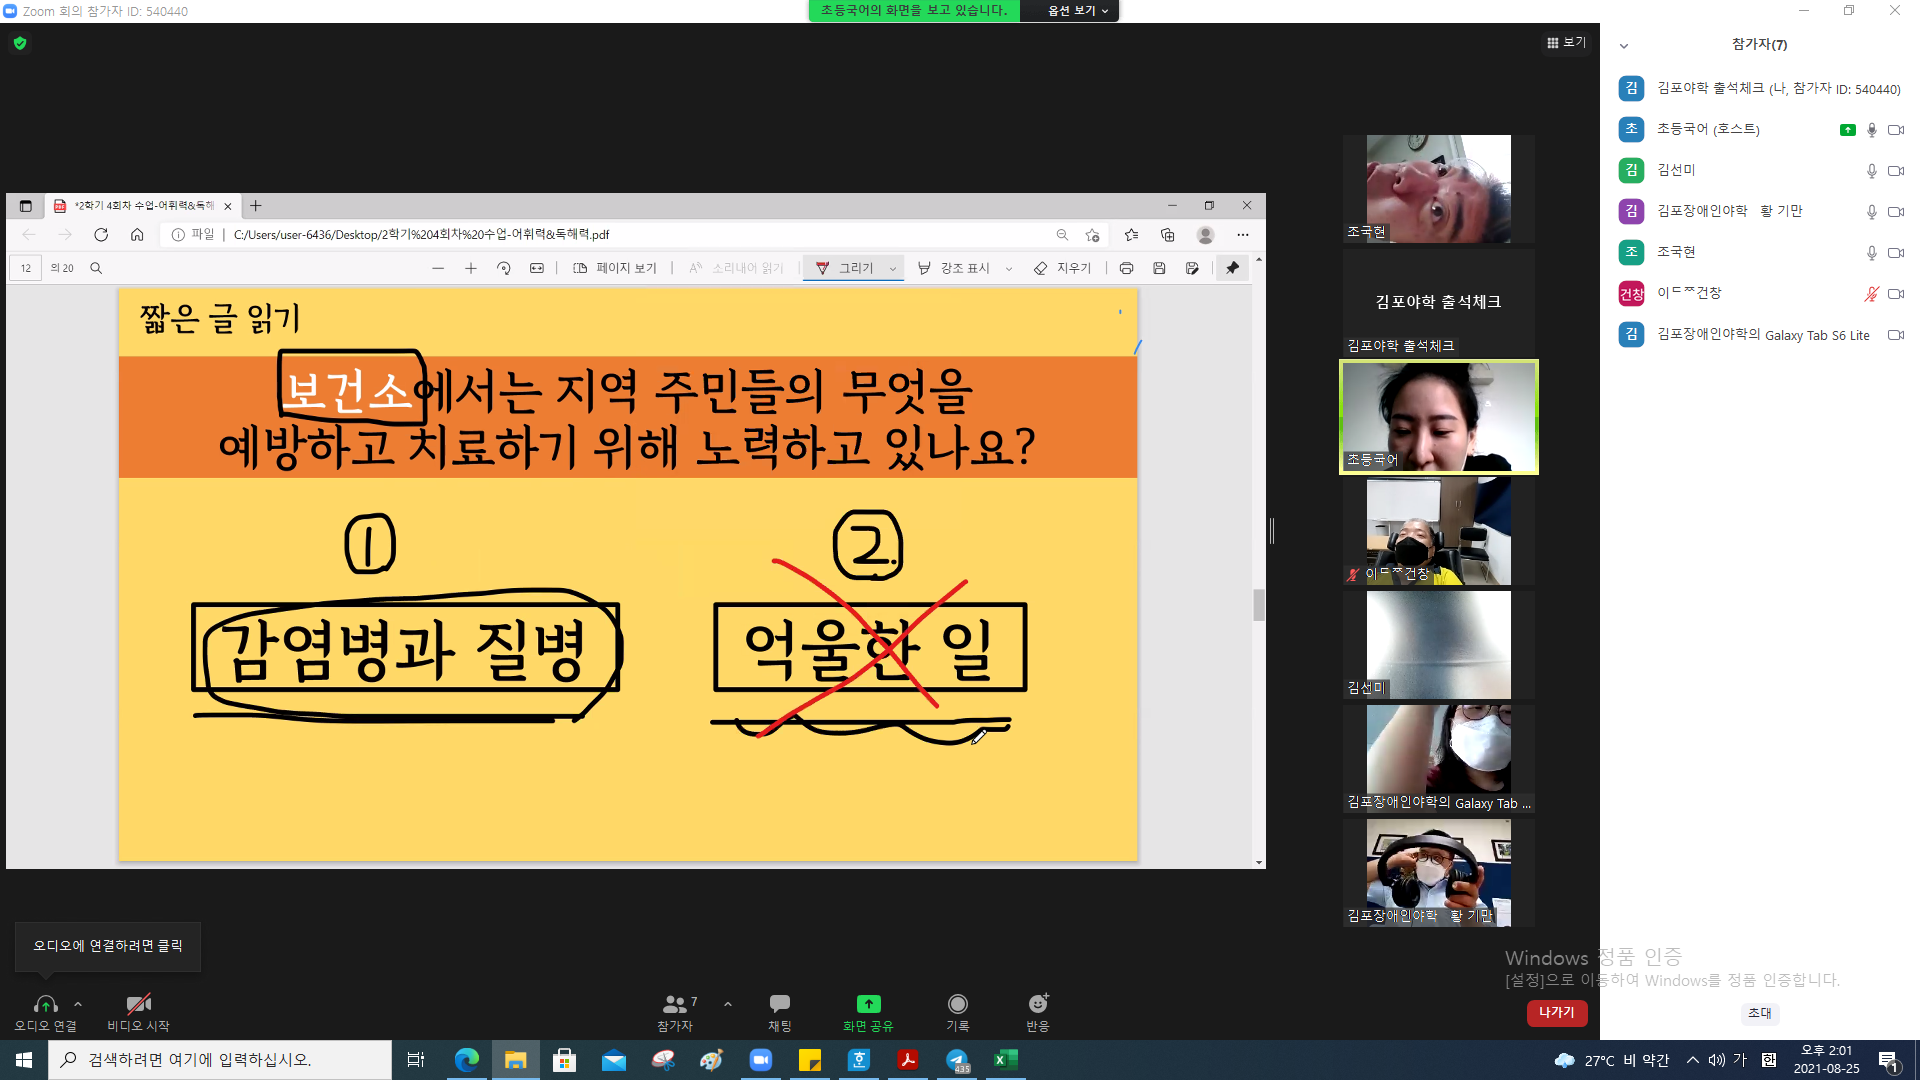Click the fit-to-page icon in PDF toolbar

pos(537,268)
